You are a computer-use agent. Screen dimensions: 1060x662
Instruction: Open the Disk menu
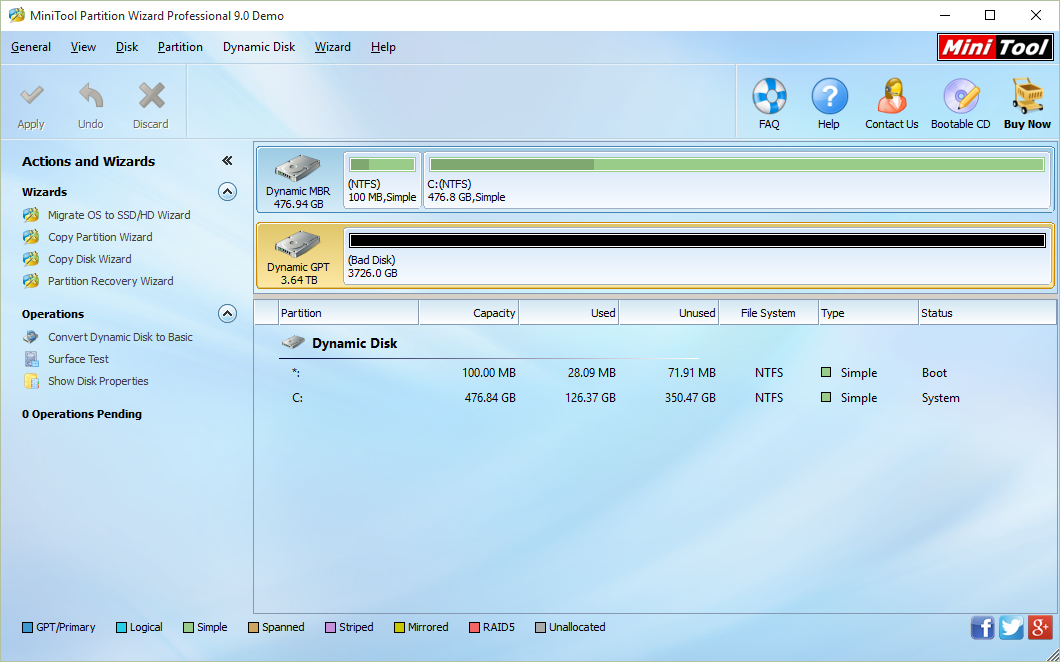[x=127, y=47]
